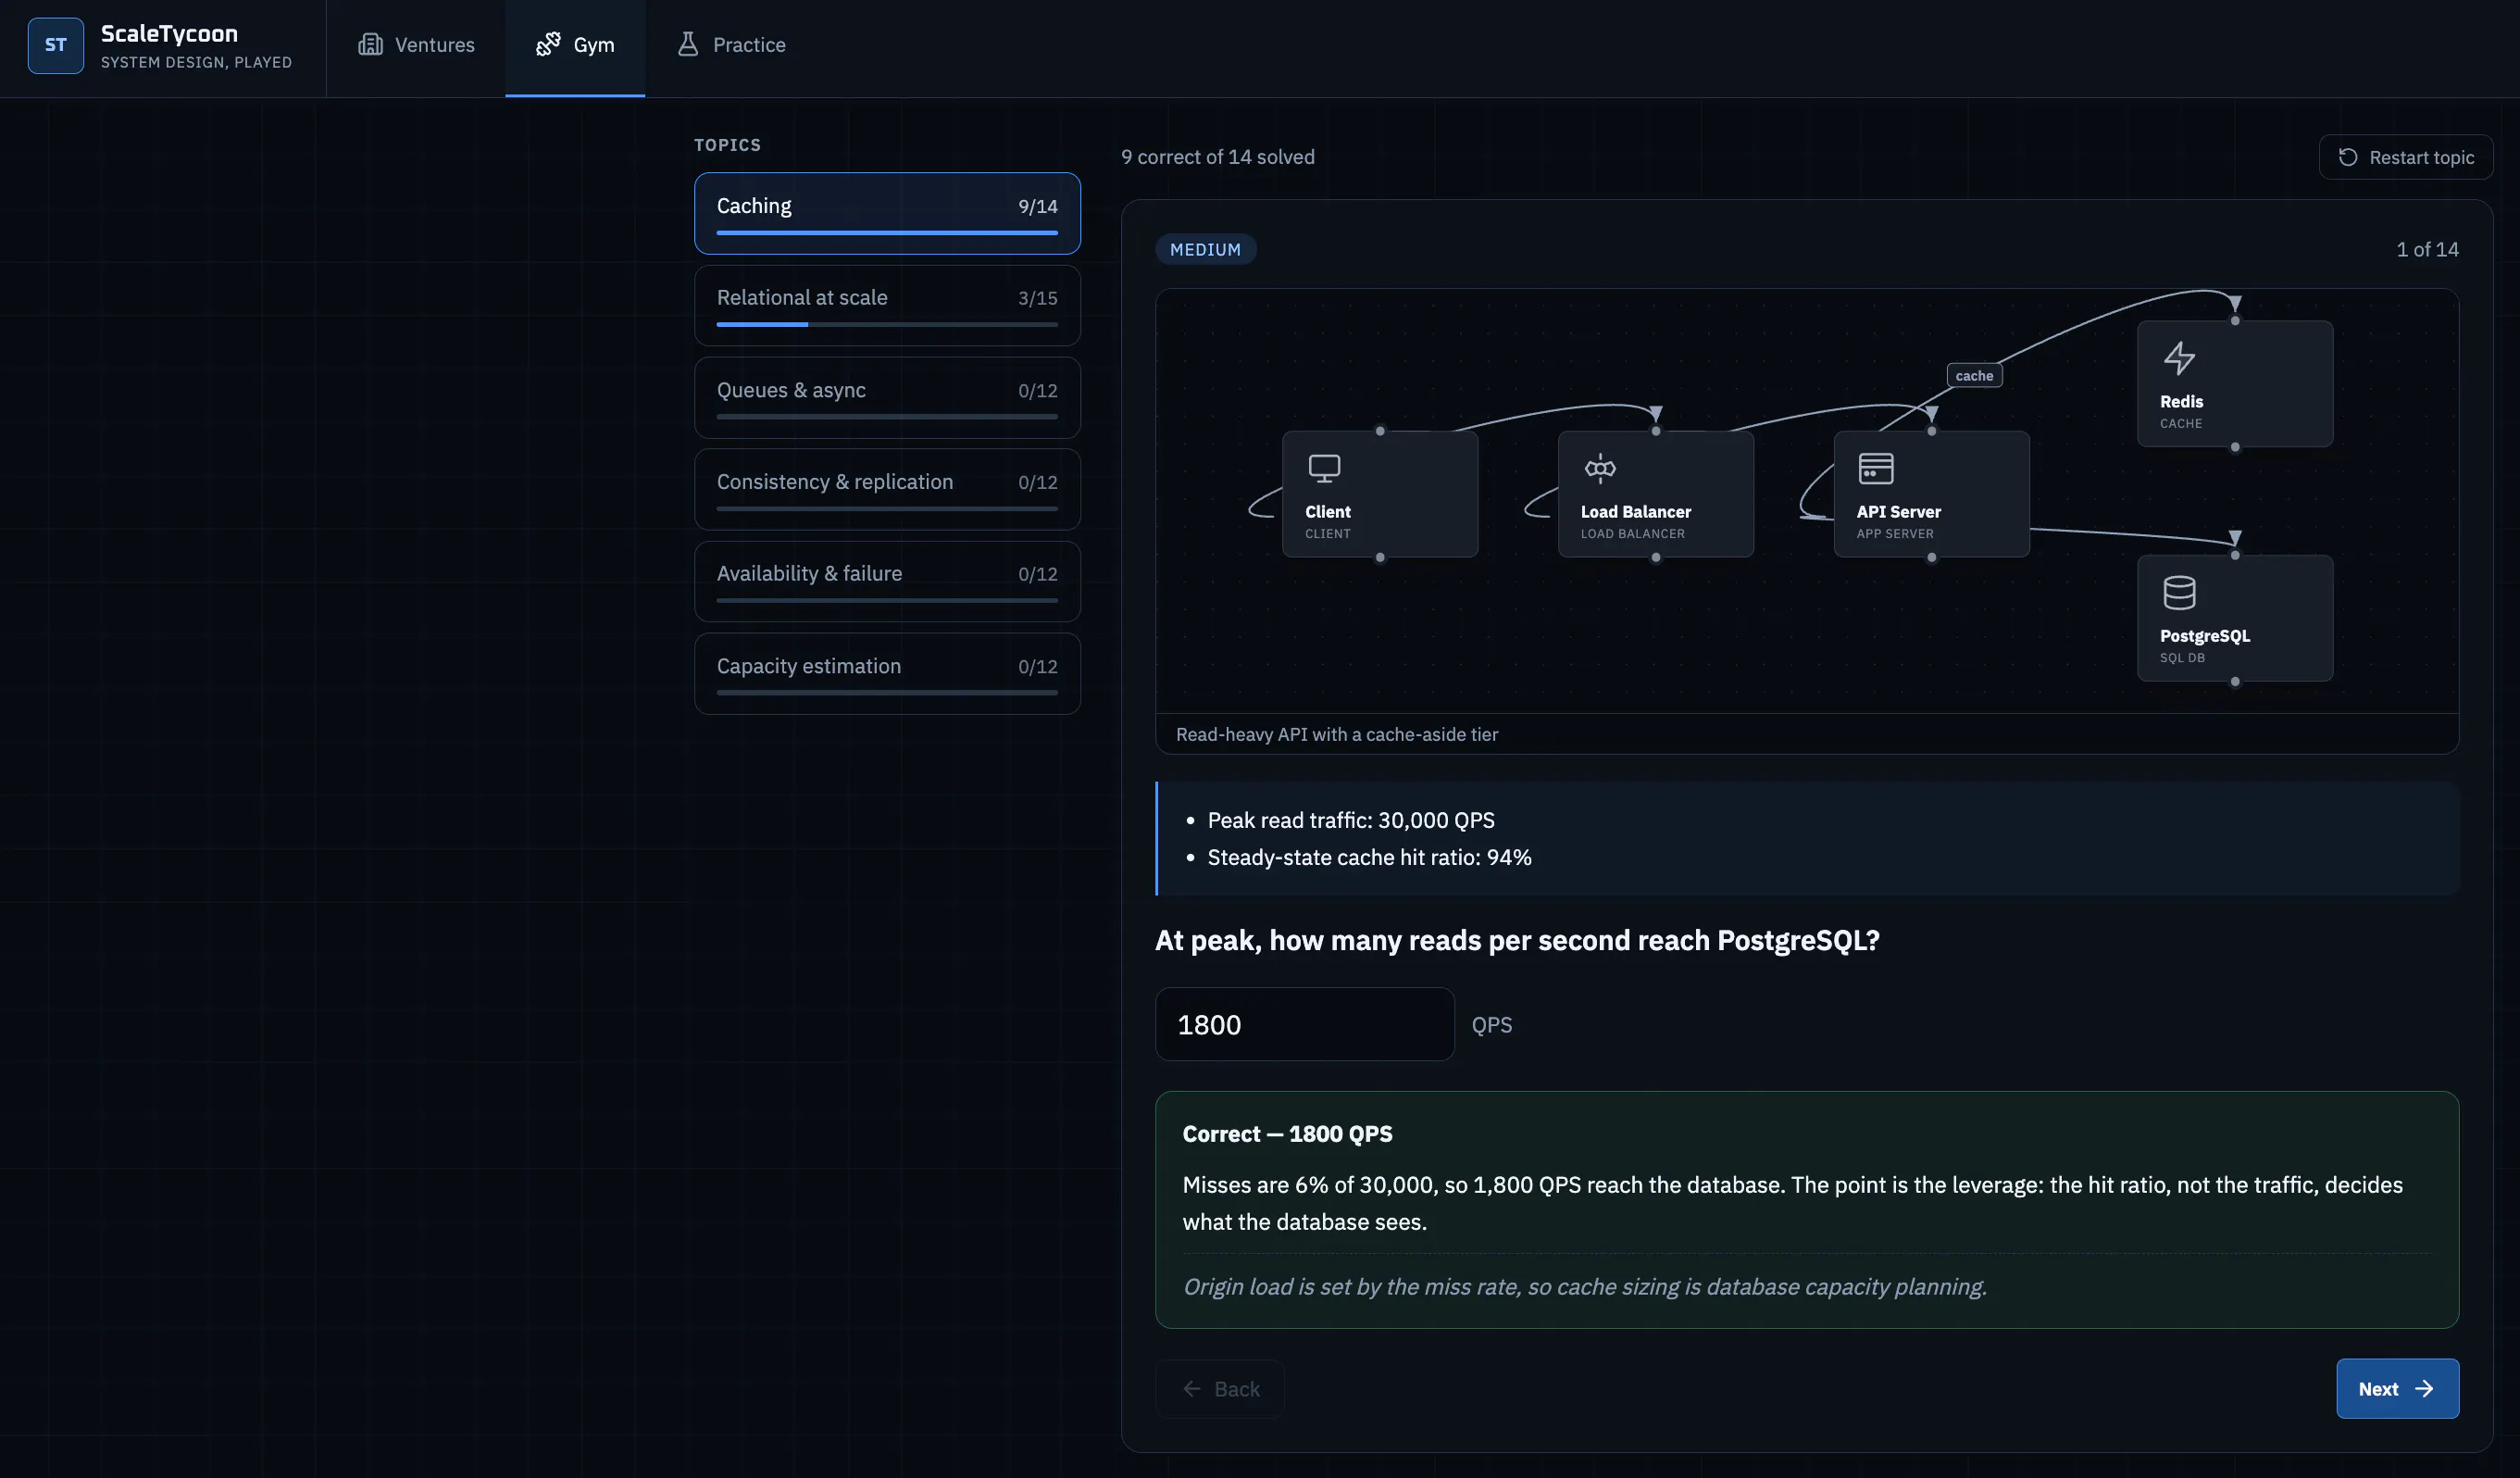Viewport: 2520px width, 1478px height.
Task: Click the Queues & async progress bar
Action: (x=887, y=417)
